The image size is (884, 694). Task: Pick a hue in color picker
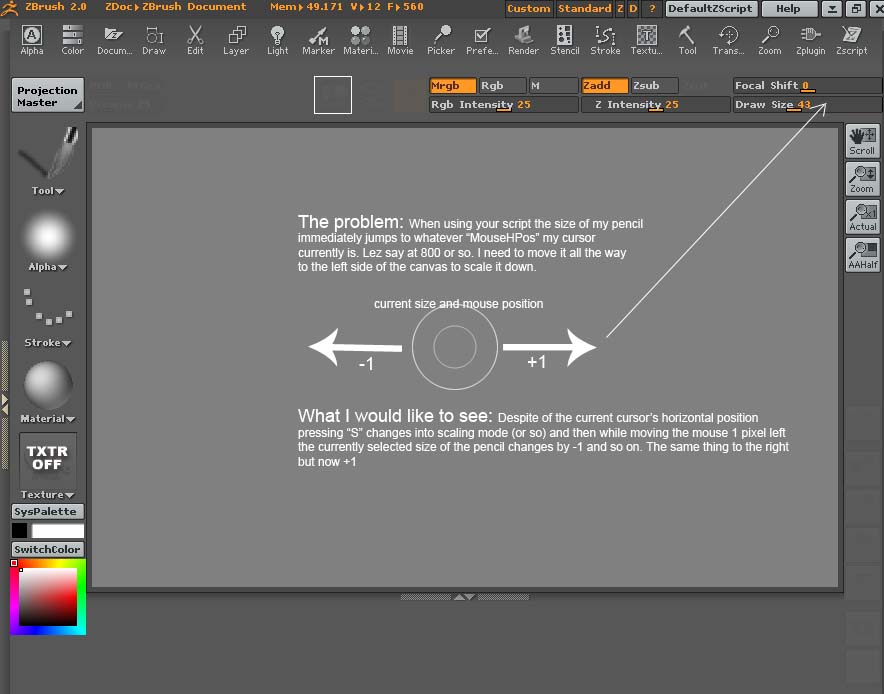[48, 629]
